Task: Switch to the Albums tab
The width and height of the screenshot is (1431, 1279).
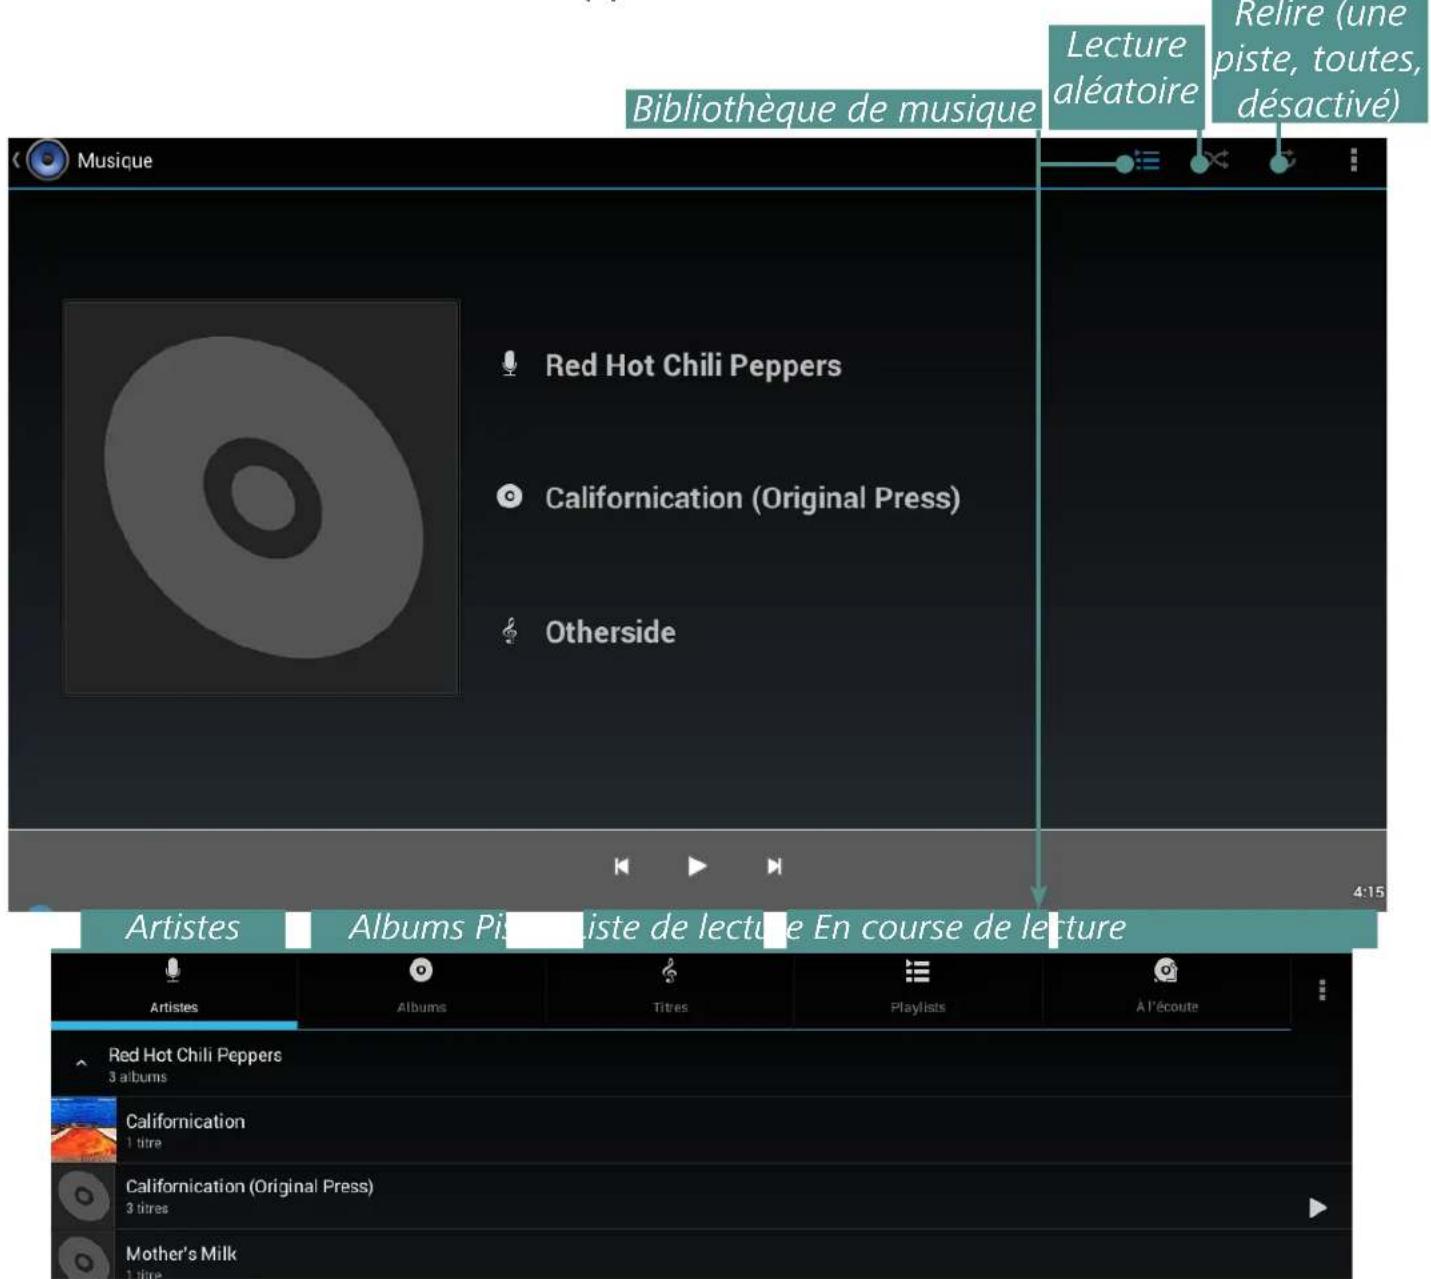Action: (421, 988)
